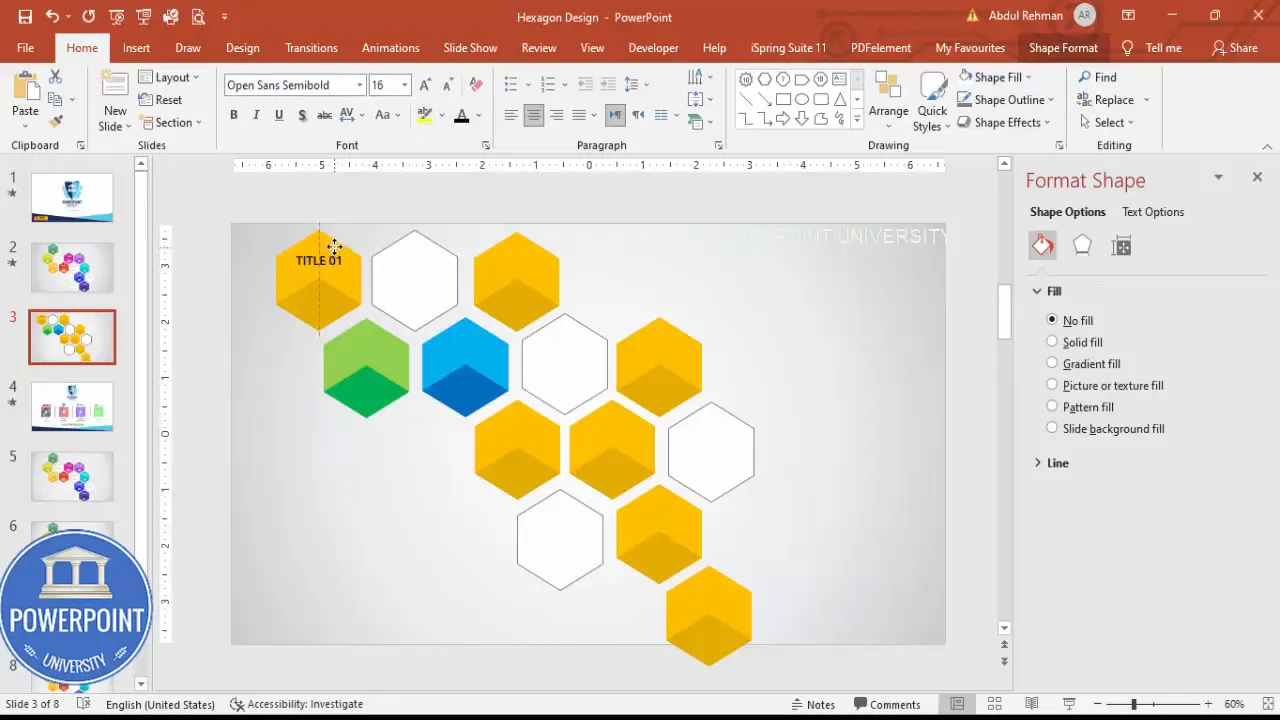Screen dimensions: 1280x720
Task: Save the presentation from the quick access toolbar
Action: 25,17
